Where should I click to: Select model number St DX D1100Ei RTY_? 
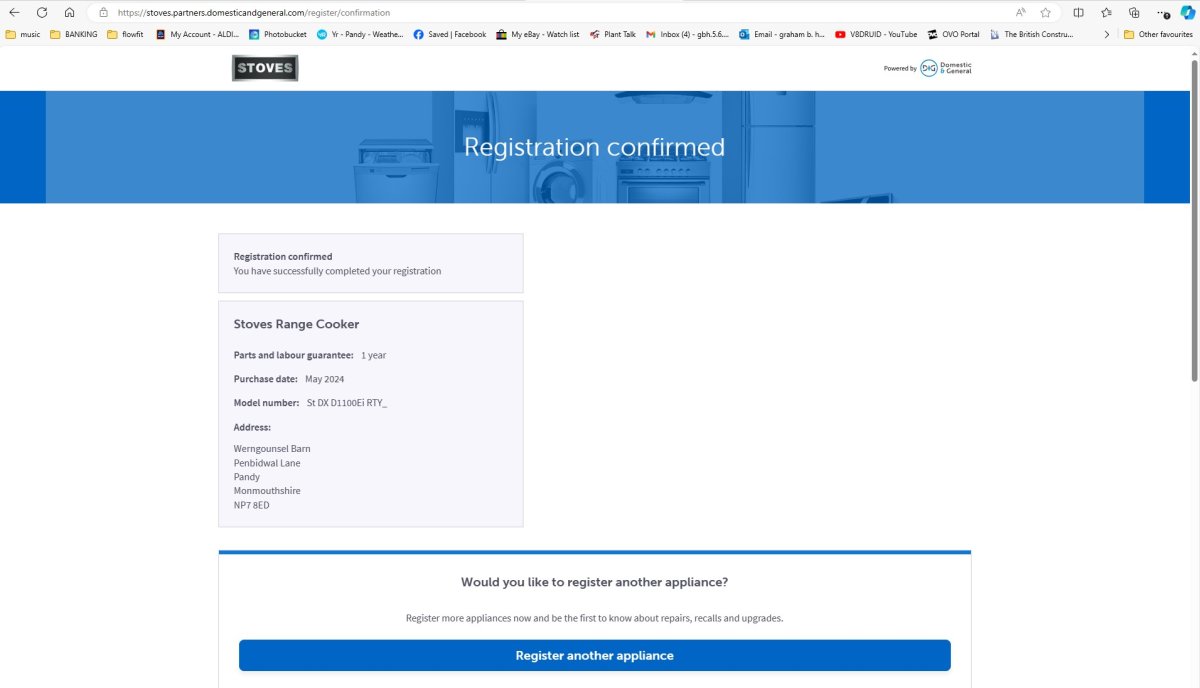pos(347,403)
